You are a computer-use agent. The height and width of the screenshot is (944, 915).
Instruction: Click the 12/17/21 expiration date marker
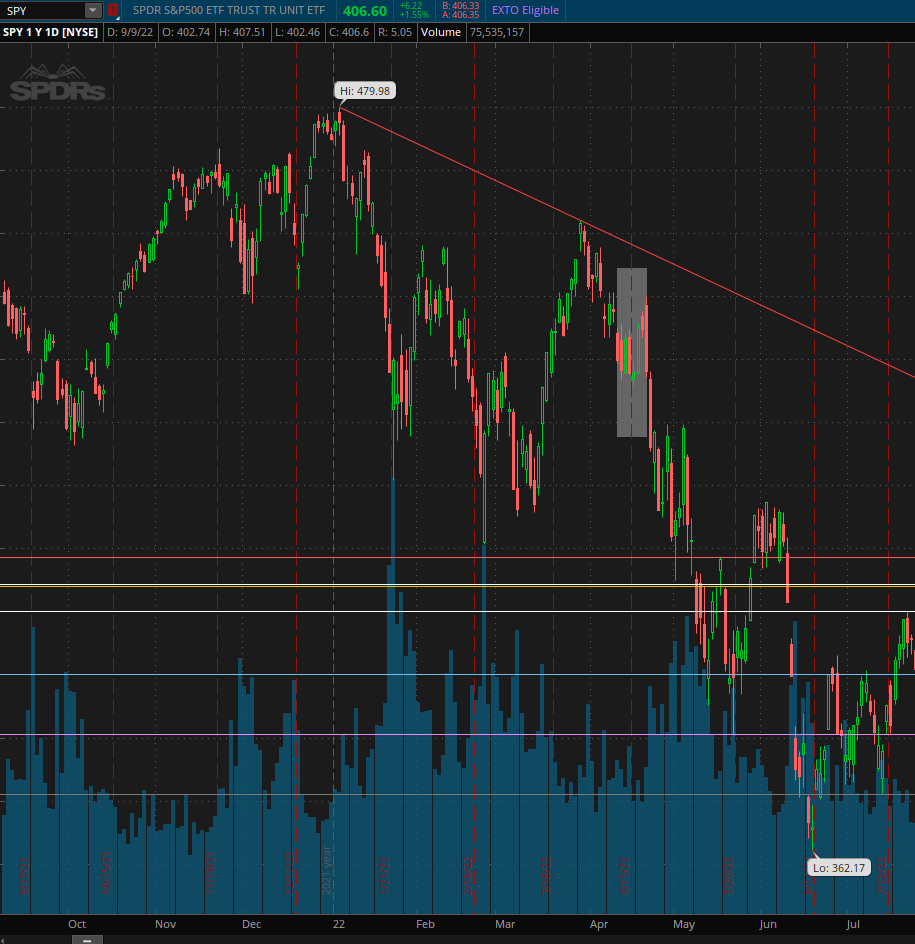click(290, 872)
